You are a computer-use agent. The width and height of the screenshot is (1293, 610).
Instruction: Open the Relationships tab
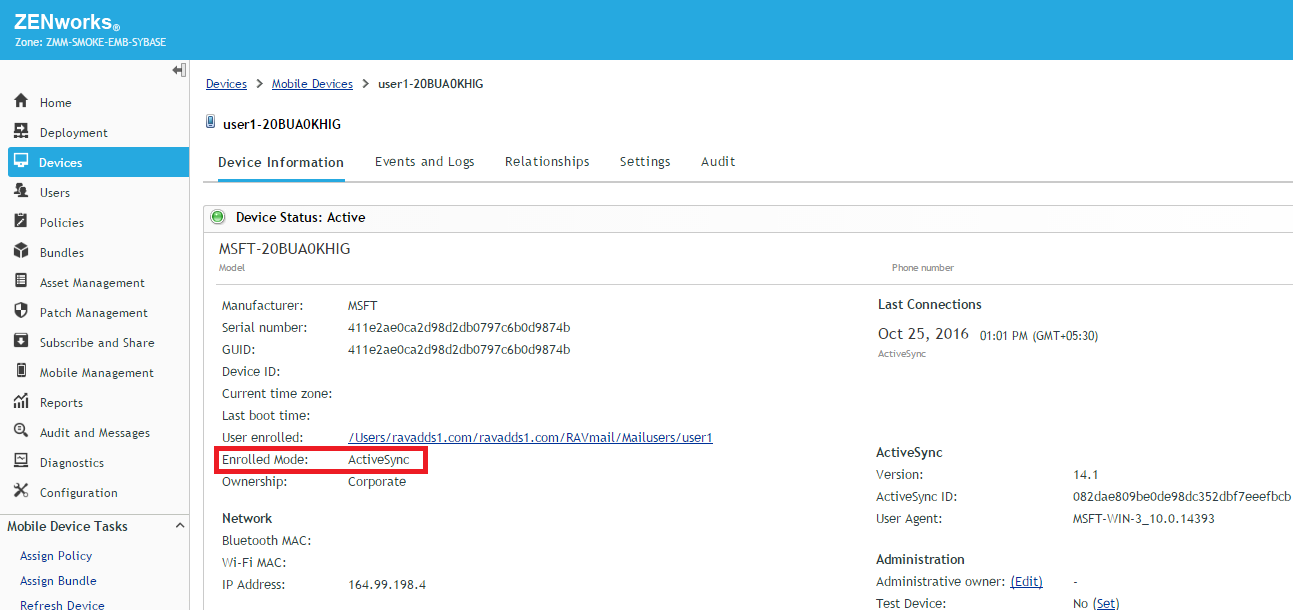coord(547,161)
